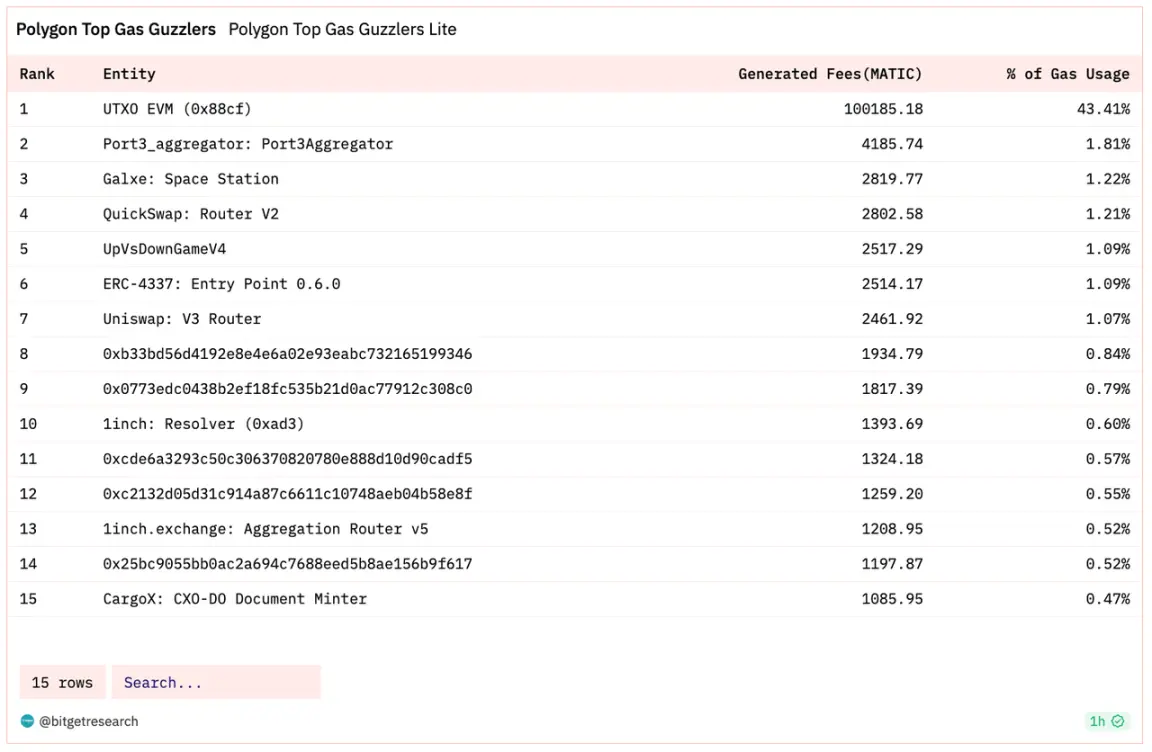Click gas usage 0.79%
This screenshot has height=752, width=1152.
pos(1108,388)
